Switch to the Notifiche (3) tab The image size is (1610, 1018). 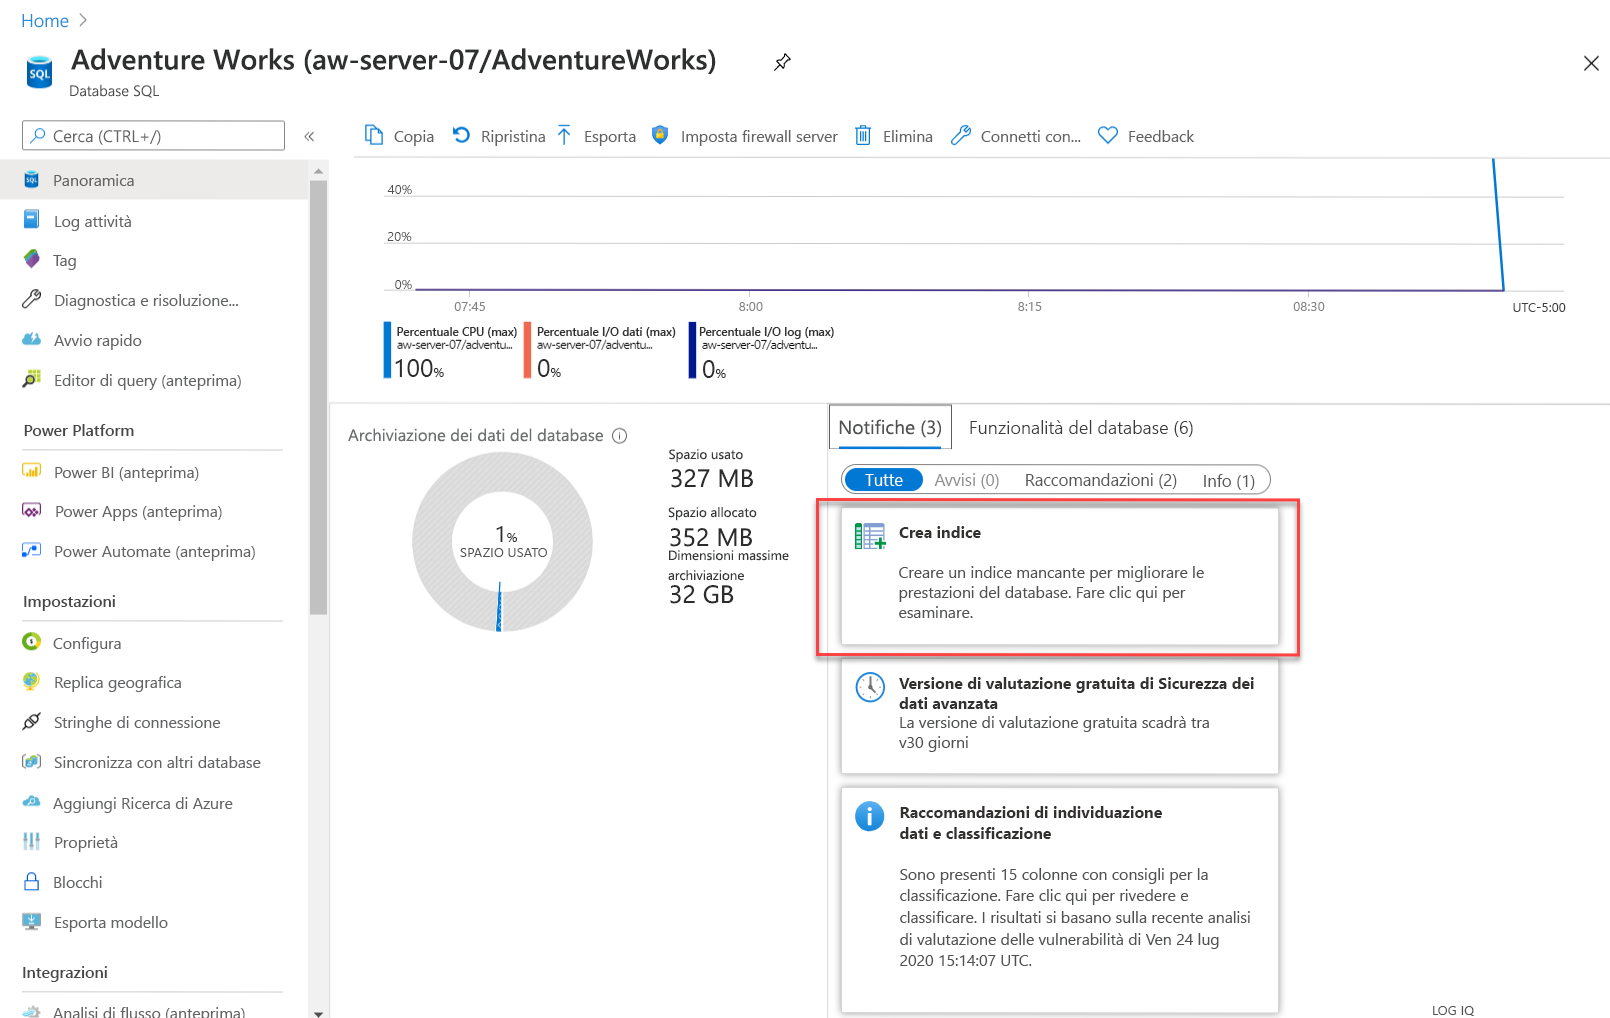(890, 427)
